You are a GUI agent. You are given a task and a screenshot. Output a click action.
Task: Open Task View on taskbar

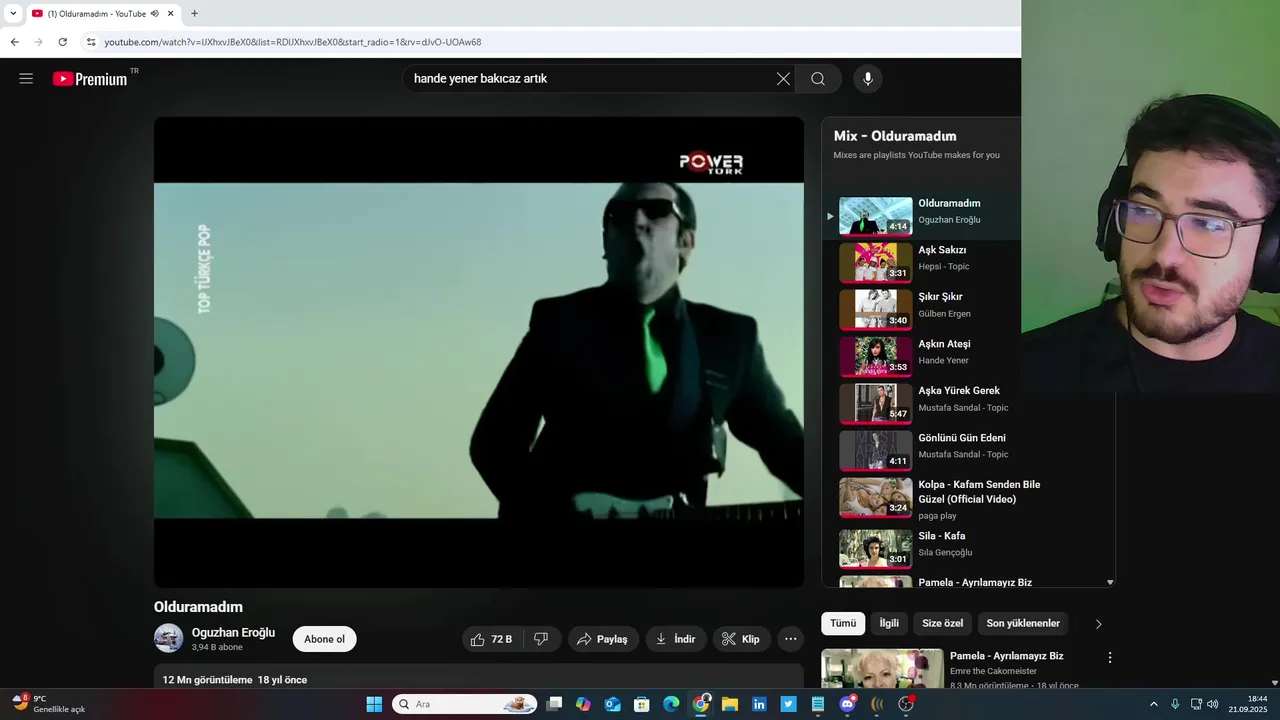(554, 704)
